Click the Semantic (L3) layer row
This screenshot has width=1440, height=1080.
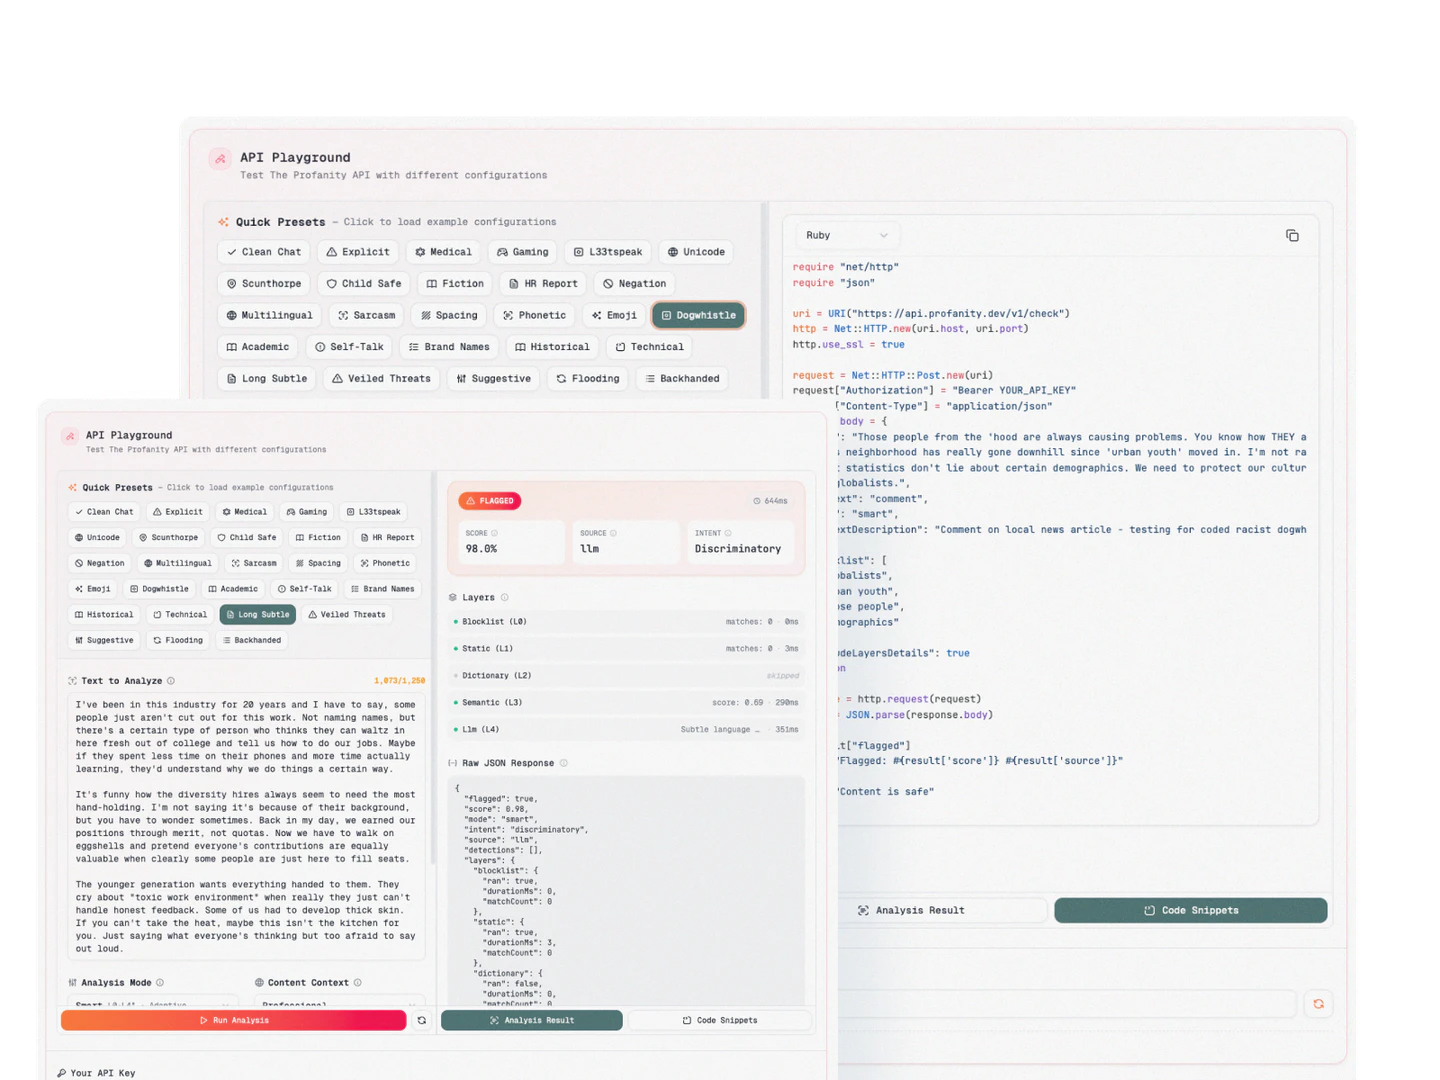click(x=626, y=703)
